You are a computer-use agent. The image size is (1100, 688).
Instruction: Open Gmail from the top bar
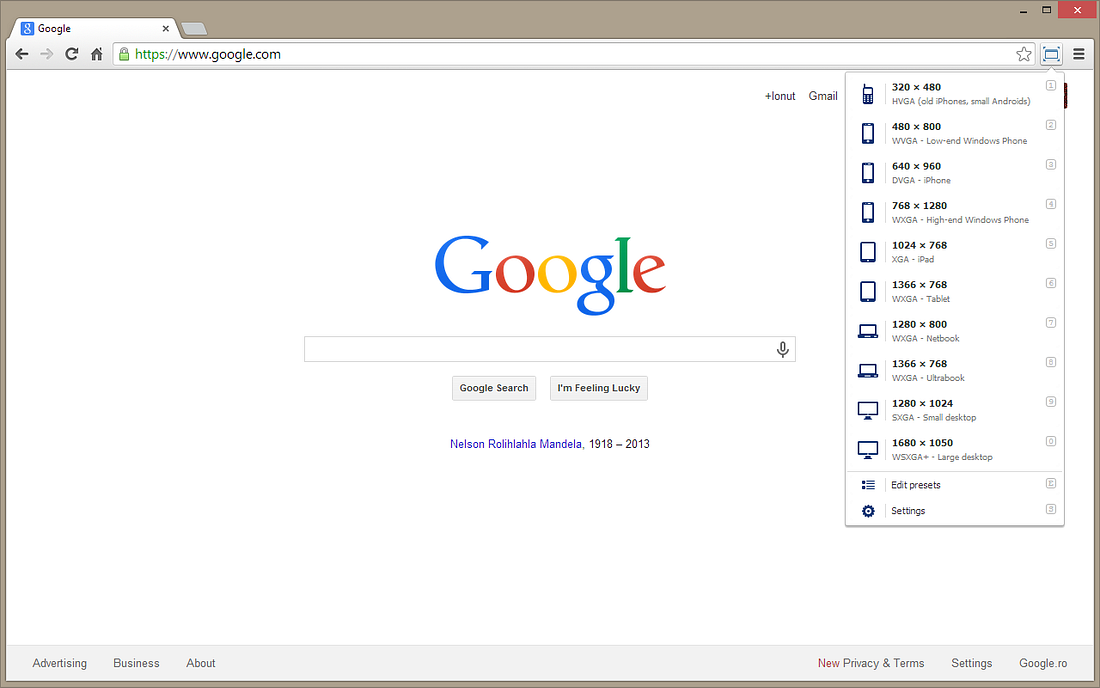click(x=822, y=95)
